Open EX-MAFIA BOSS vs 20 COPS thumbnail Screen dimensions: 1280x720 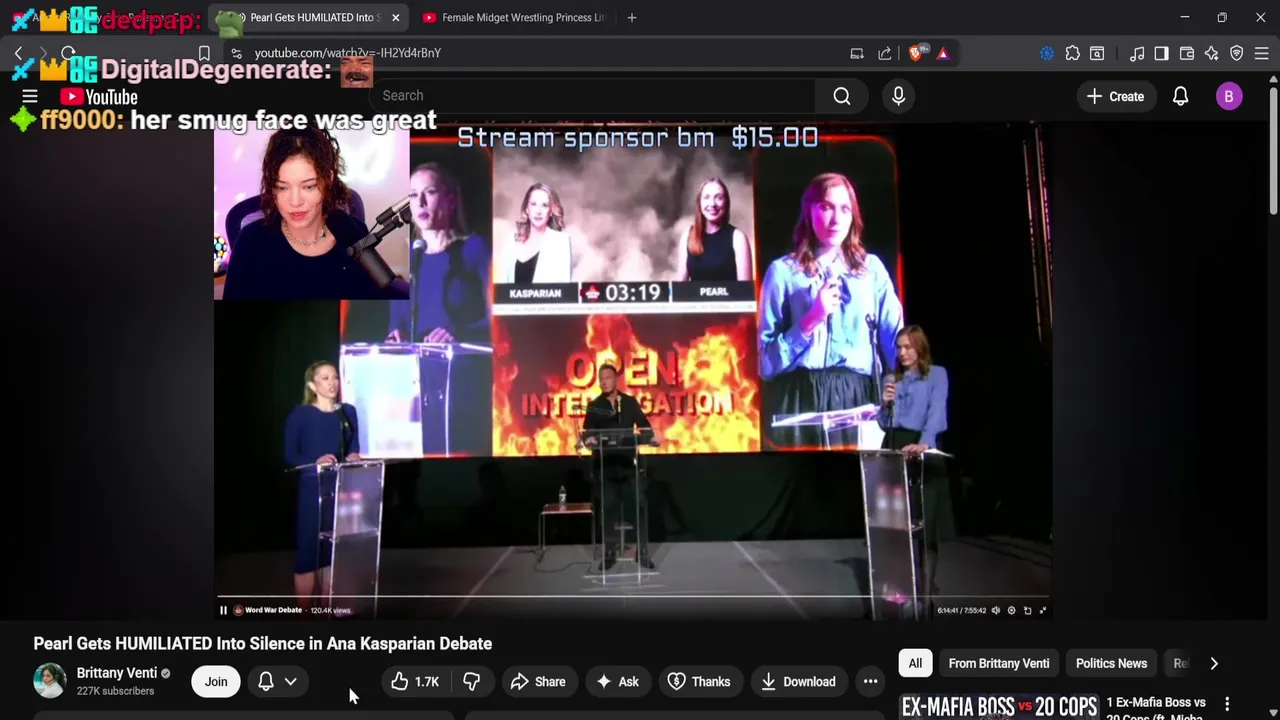click(999, 707)
